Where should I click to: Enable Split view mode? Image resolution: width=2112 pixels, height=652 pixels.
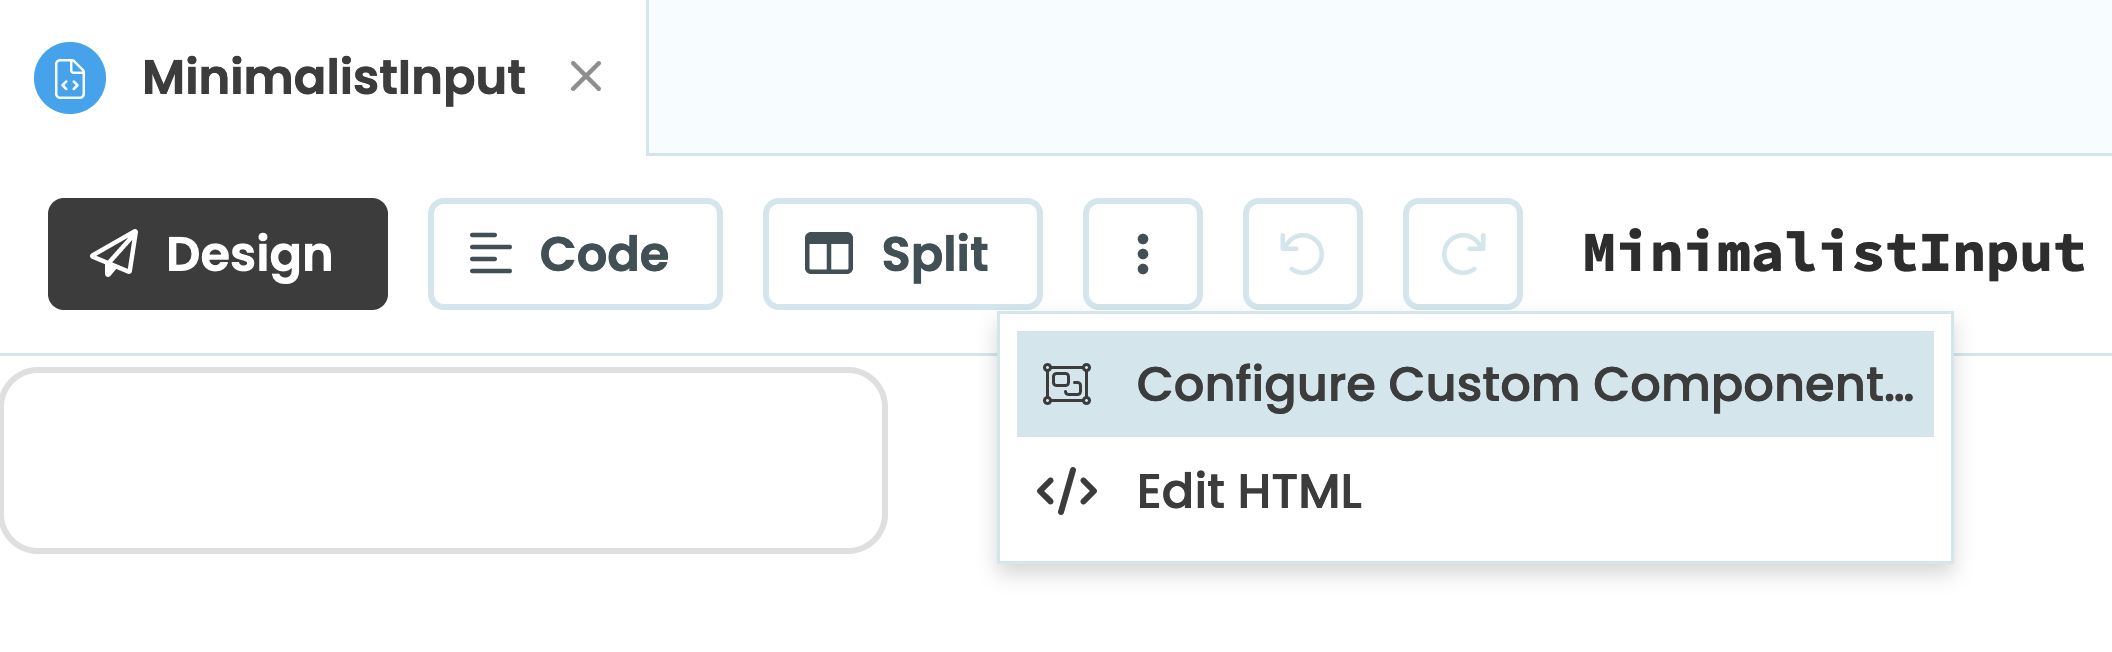point(902,253)
